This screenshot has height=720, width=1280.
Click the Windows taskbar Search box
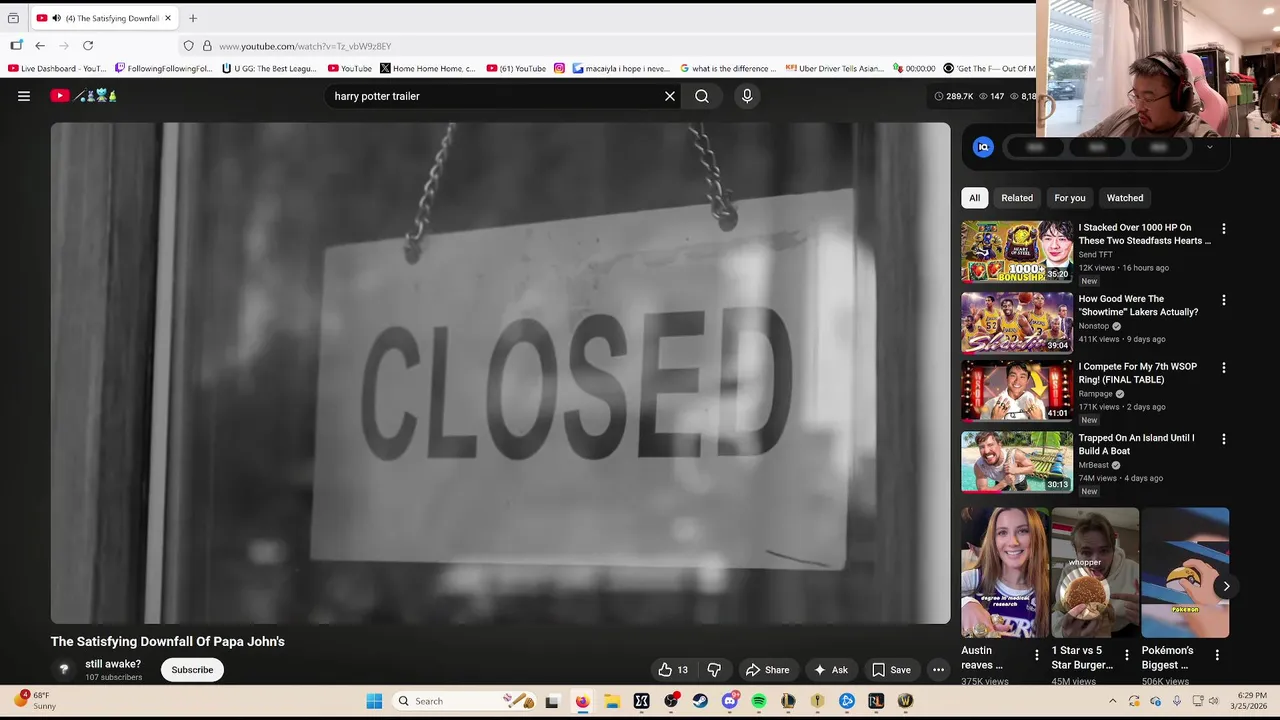tap(464, 701)
